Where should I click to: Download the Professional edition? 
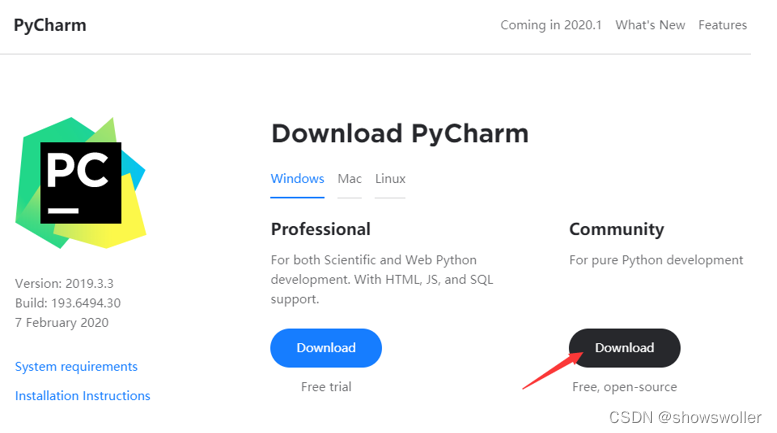pyautogui.click(x=326, y=348)
